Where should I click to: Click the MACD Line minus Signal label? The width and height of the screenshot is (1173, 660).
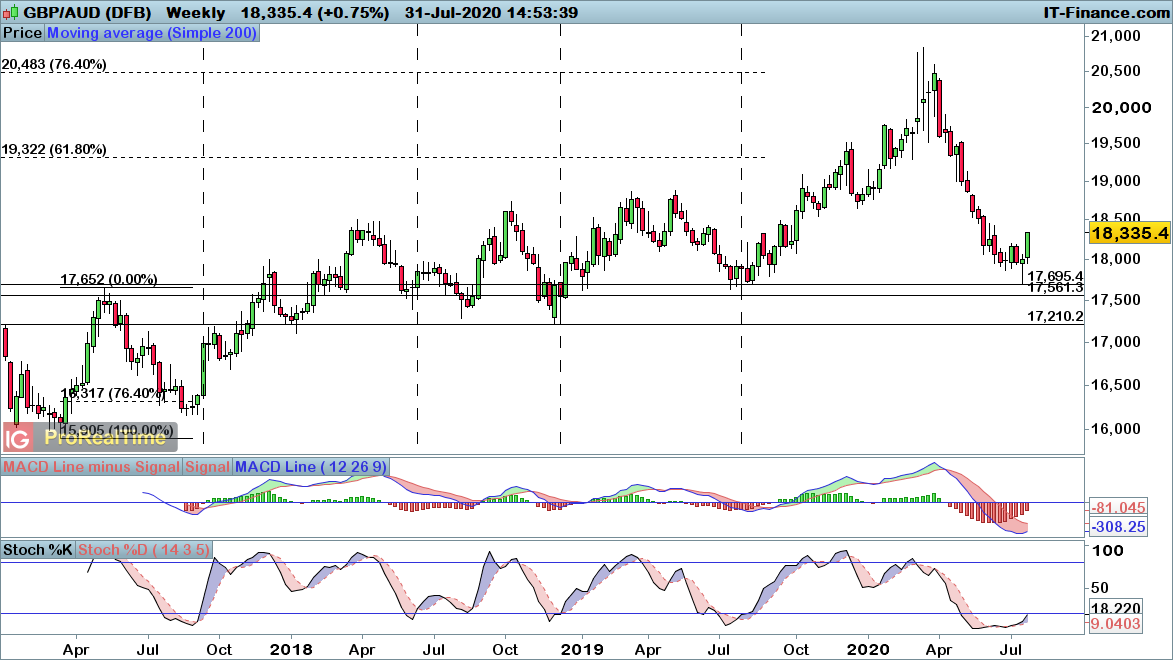click(91, 467)
